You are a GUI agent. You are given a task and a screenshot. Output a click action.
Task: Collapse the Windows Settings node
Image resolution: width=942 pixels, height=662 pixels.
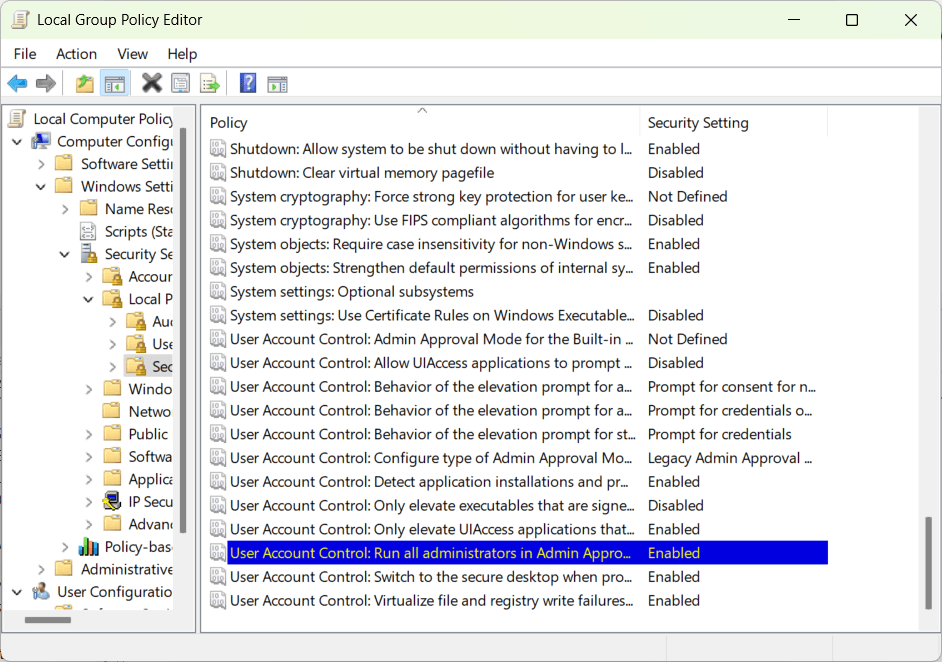click(x=41, y=187)
